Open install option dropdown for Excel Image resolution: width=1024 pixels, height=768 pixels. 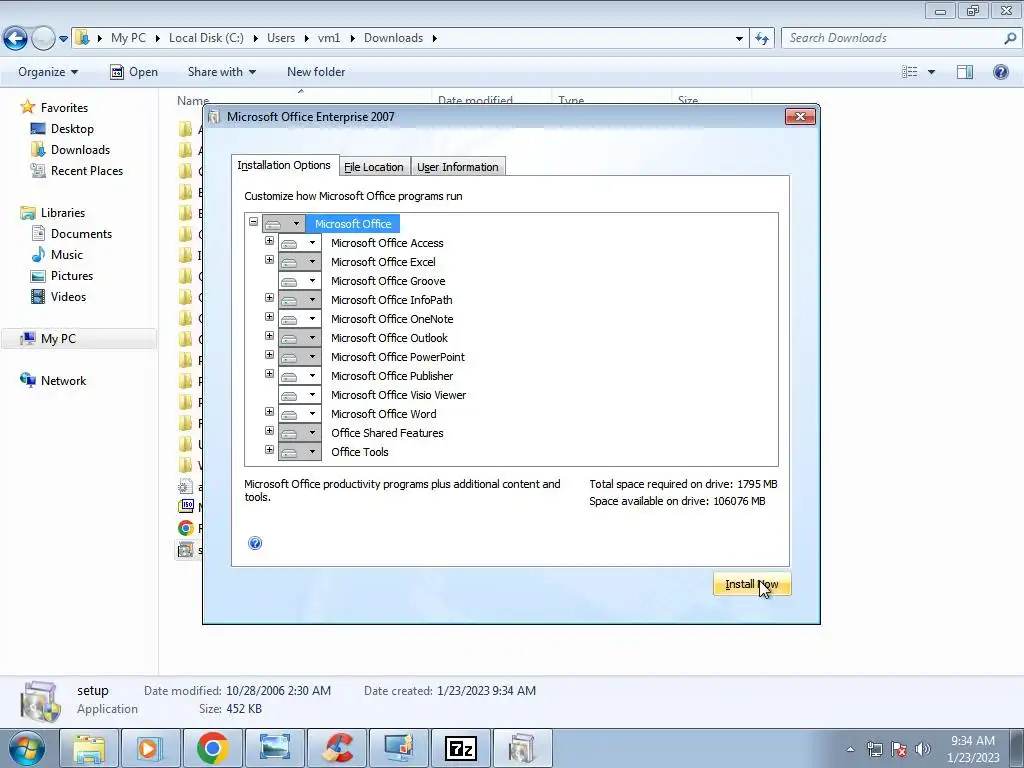tap(300, 261)
